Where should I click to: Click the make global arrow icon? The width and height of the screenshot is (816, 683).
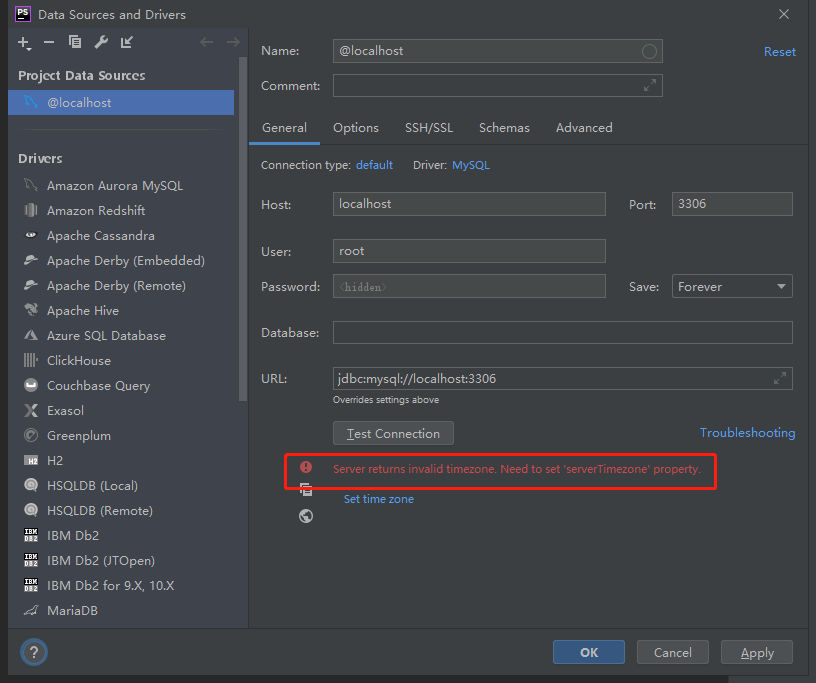click(x=127, y=42)
